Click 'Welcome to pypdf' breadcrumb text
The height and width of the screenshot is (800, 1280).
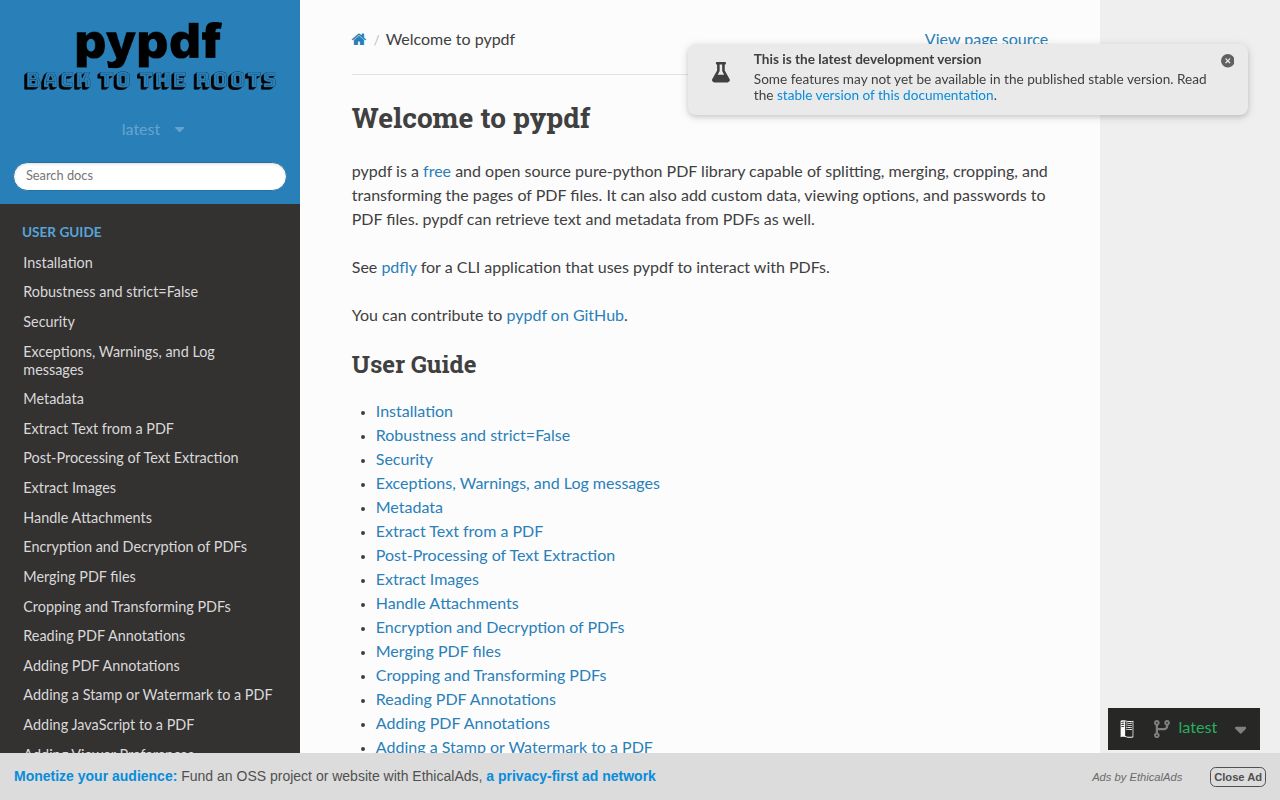(450, 40)
